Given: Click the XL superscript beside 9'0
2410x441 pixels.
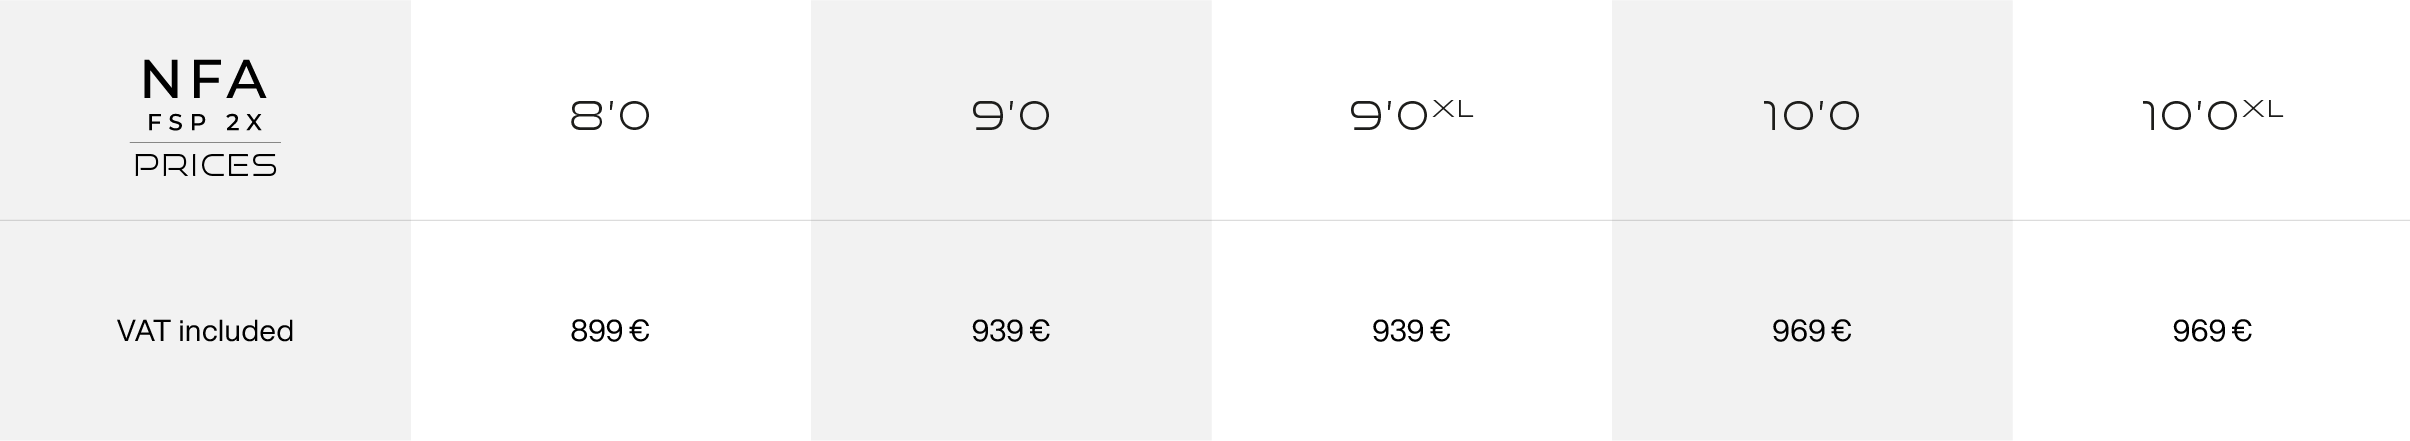Looking at the screenshot, I should pos(1453,108).
